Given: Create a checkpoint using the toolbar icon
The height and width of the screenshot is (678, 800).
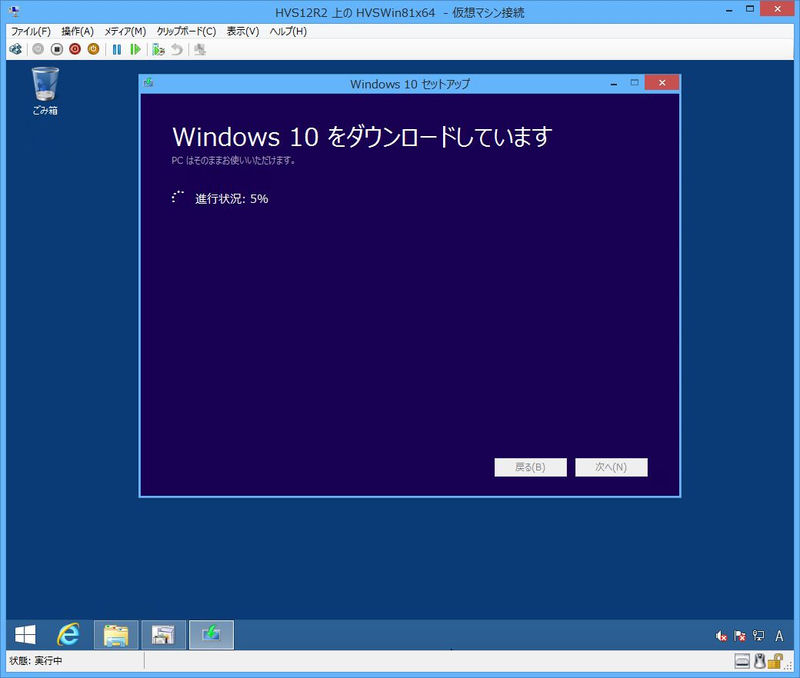Looking at the screenshot, I should [x=158, y=49].
